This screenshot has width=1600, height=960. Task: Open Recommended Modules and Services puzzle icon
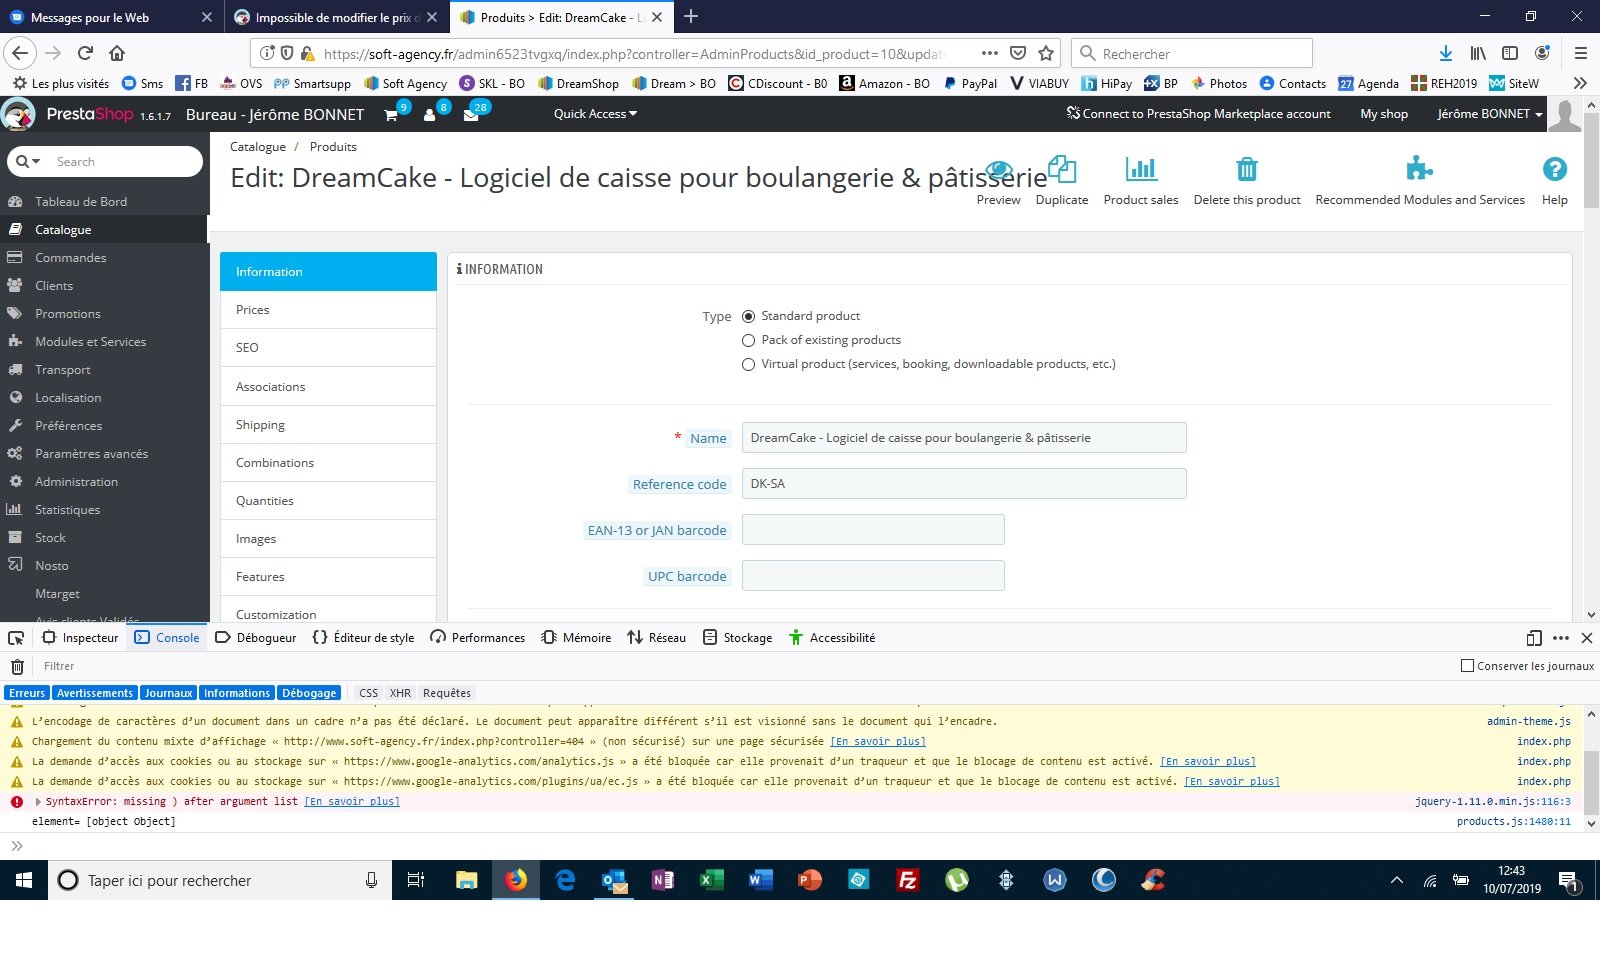coord(1419,169)
